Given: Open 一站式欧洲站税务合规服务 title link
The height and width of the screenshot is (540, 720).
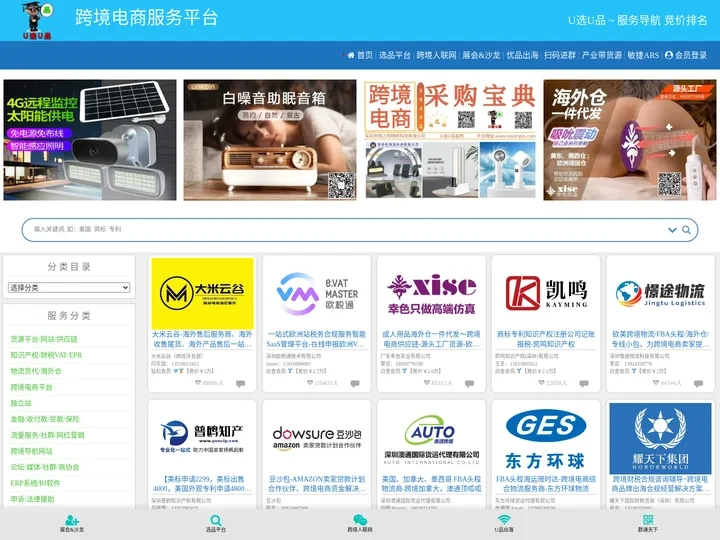Looking at the screenshot, I should pyautogui.click(x=316, y=339).
